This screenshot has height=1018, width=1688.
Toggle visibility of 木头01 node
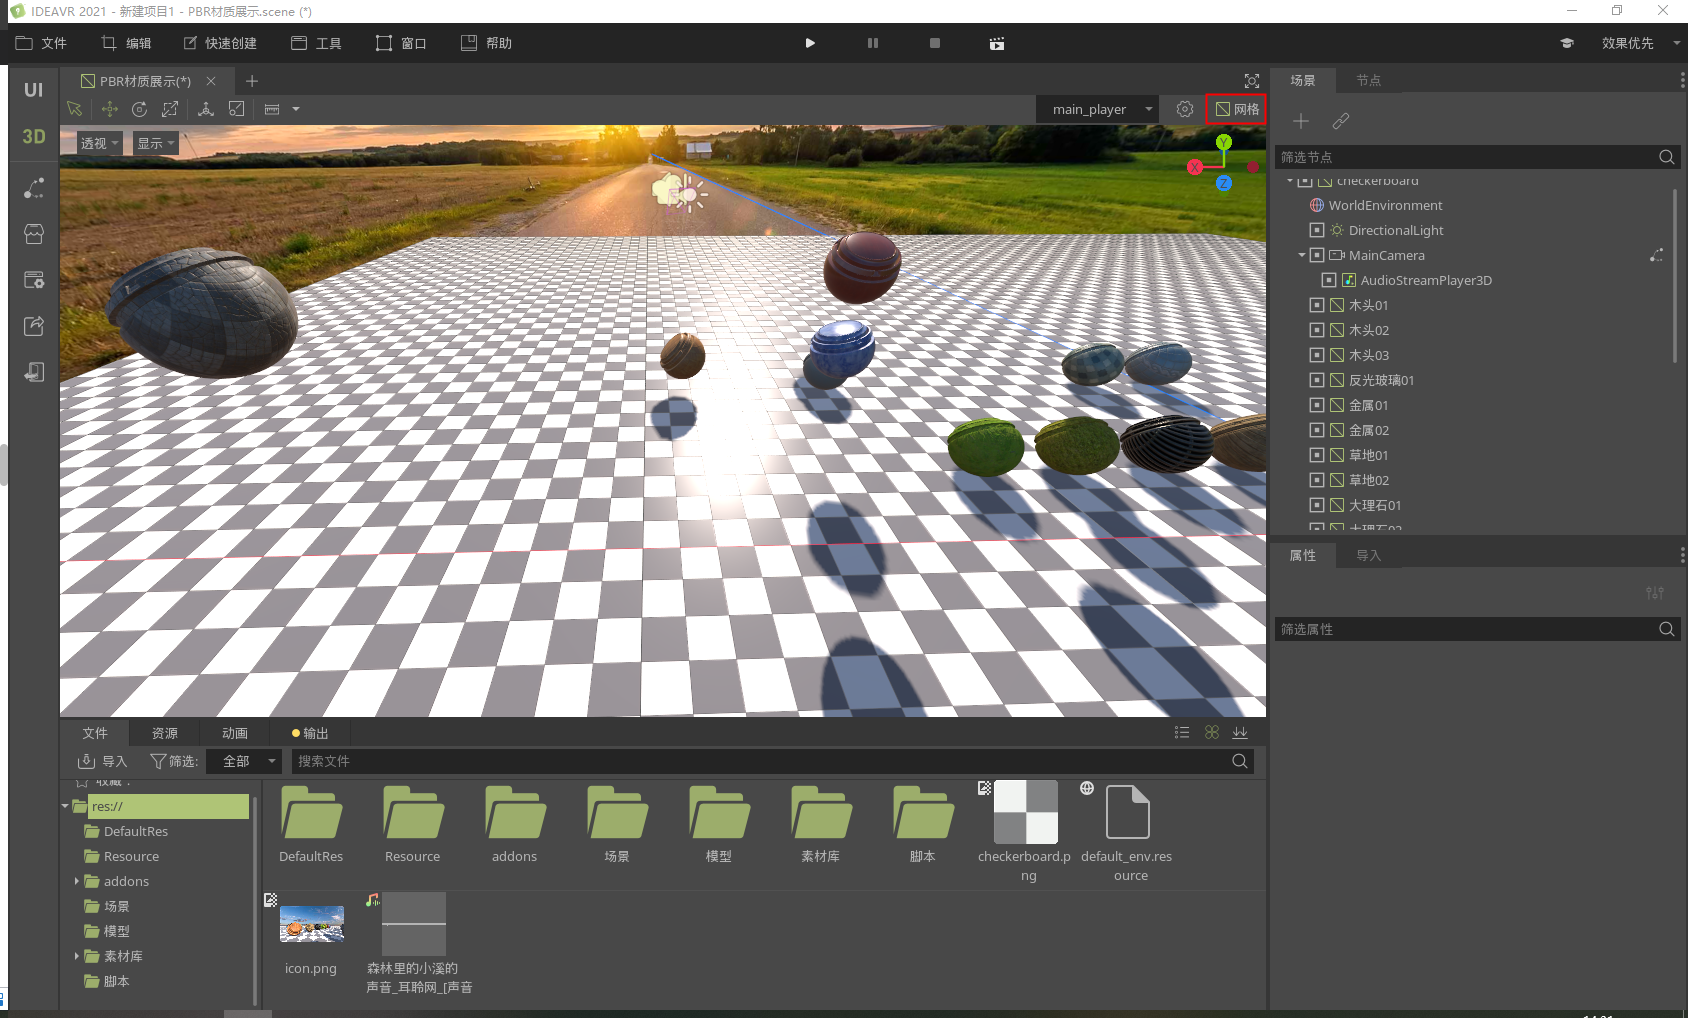[1317, 305]
